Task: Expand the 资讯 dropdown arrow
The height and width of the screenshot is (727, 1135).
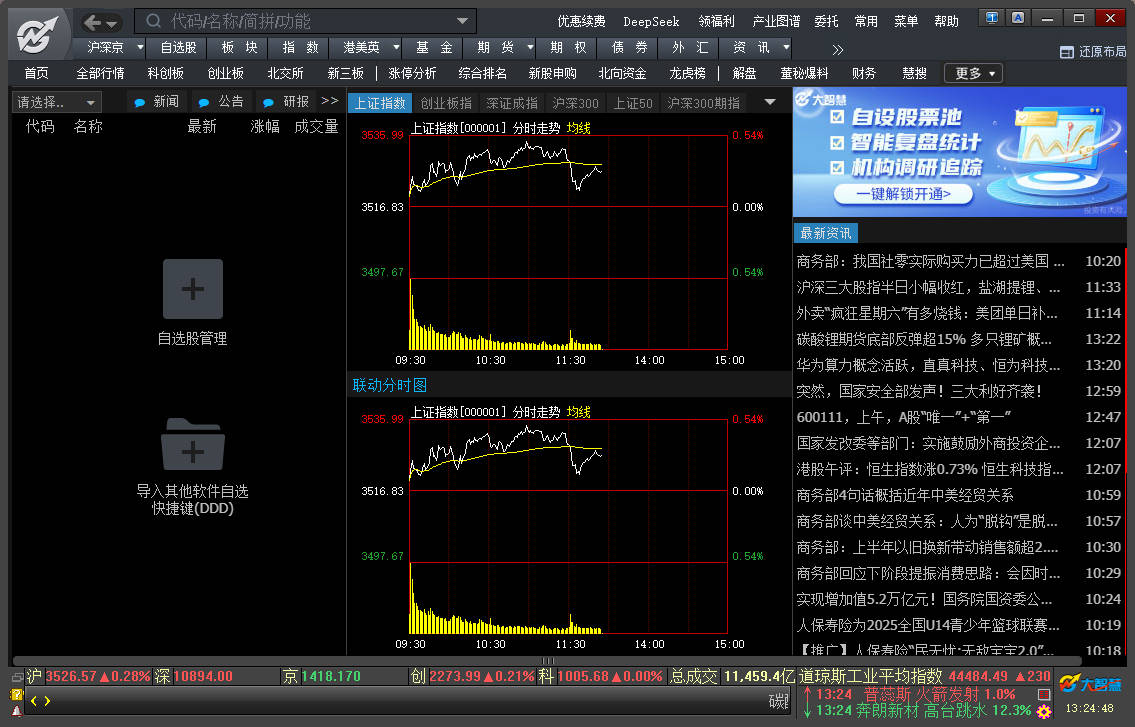Action: (786, 48)
